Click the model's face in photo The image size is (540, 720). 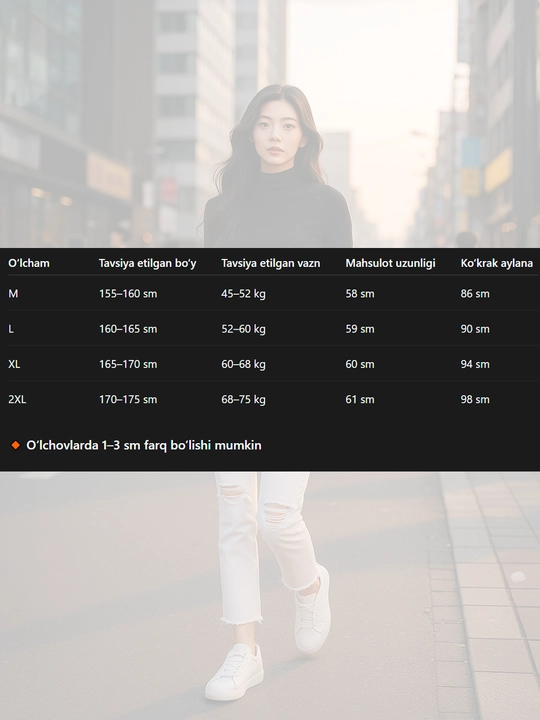pyautogui.click(x=276, y=133)
